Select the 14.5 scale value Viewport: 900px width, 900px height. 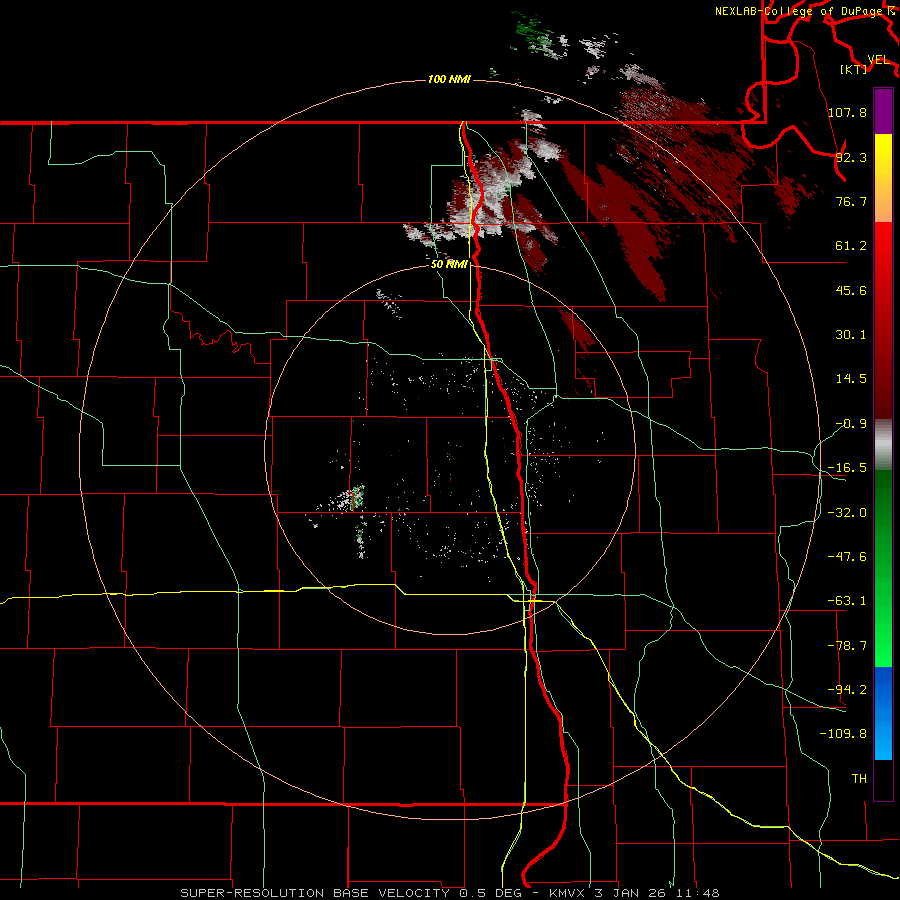851,379
